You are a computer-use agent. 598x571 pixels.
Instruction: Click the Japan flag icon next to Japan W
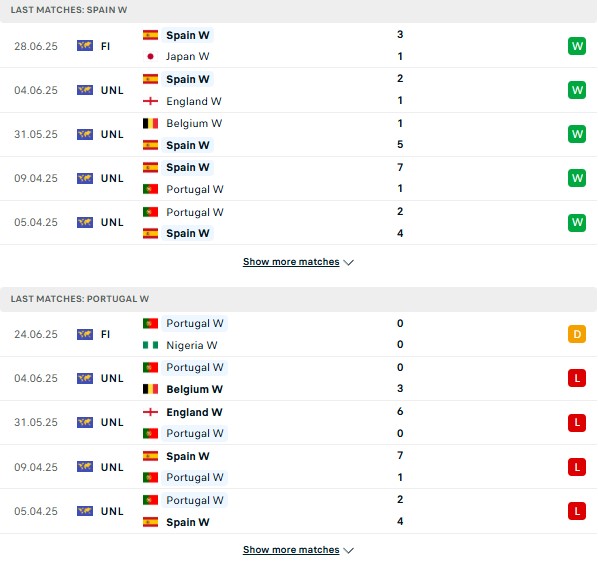click(150, 56)
